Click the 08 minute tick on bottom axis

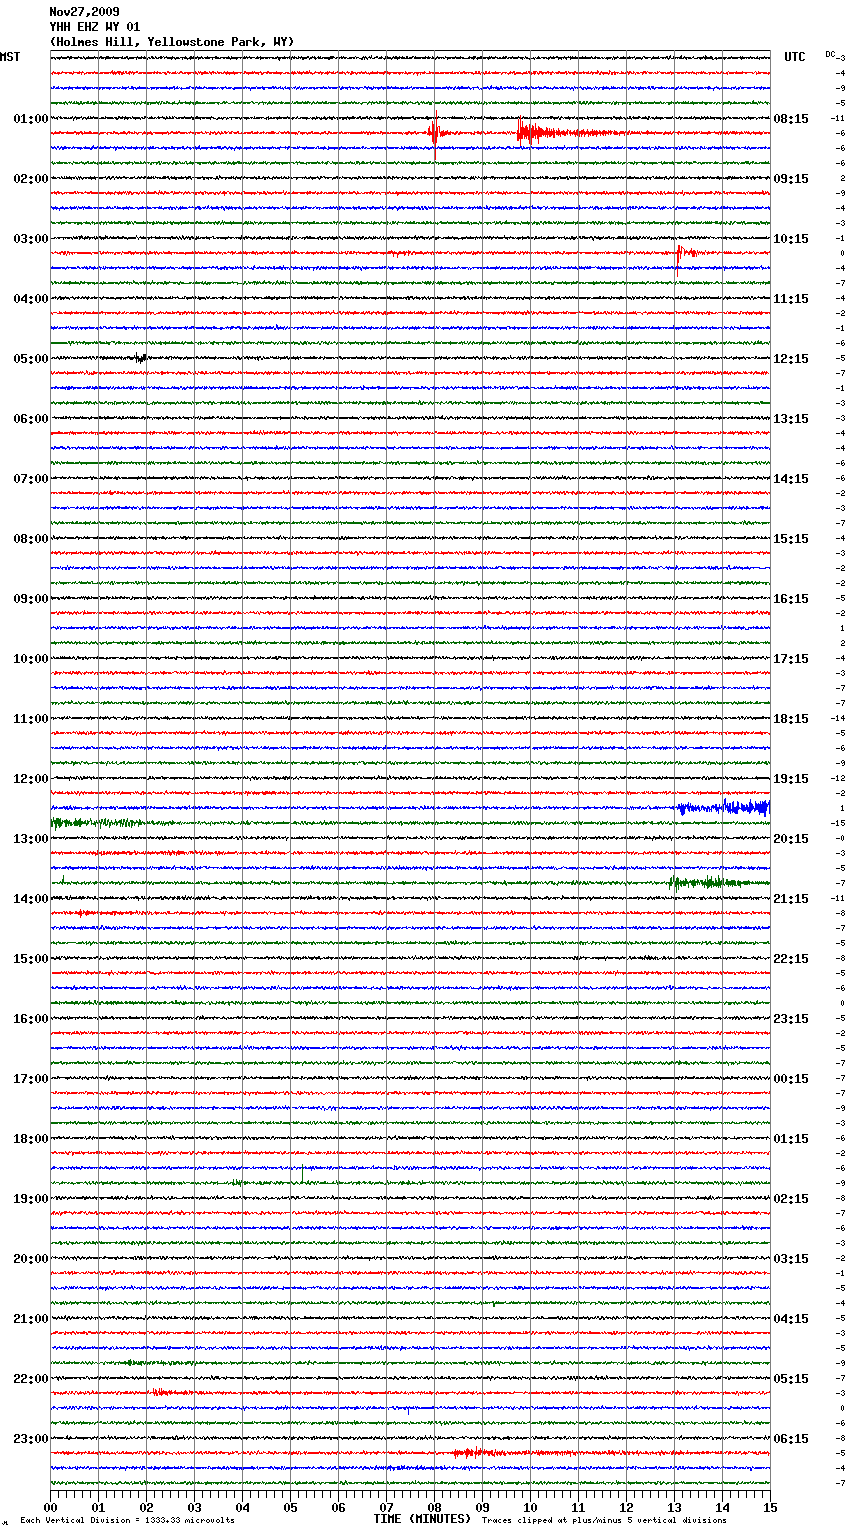[x=434, y=1507]
